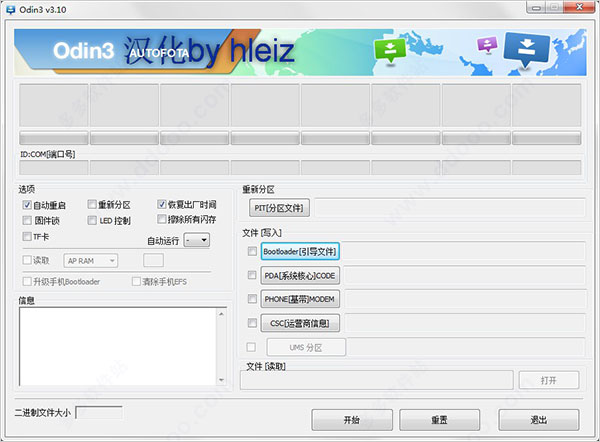Viewport: 600px width, 442px height.
Task: Click the info log scrollbar down arrow
Action: 222,380
